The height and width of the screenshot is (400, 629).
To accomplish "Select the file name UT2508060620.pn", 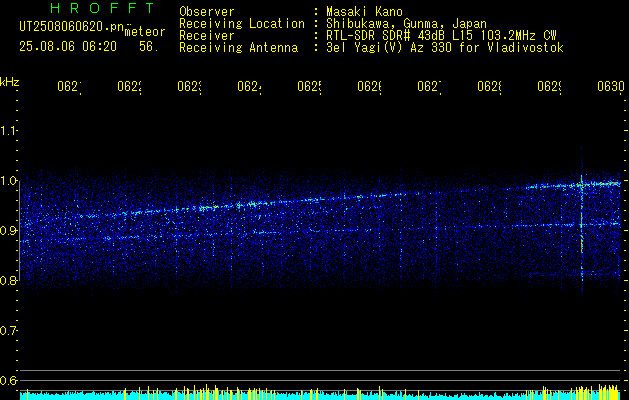I will (x=71, y=26).
